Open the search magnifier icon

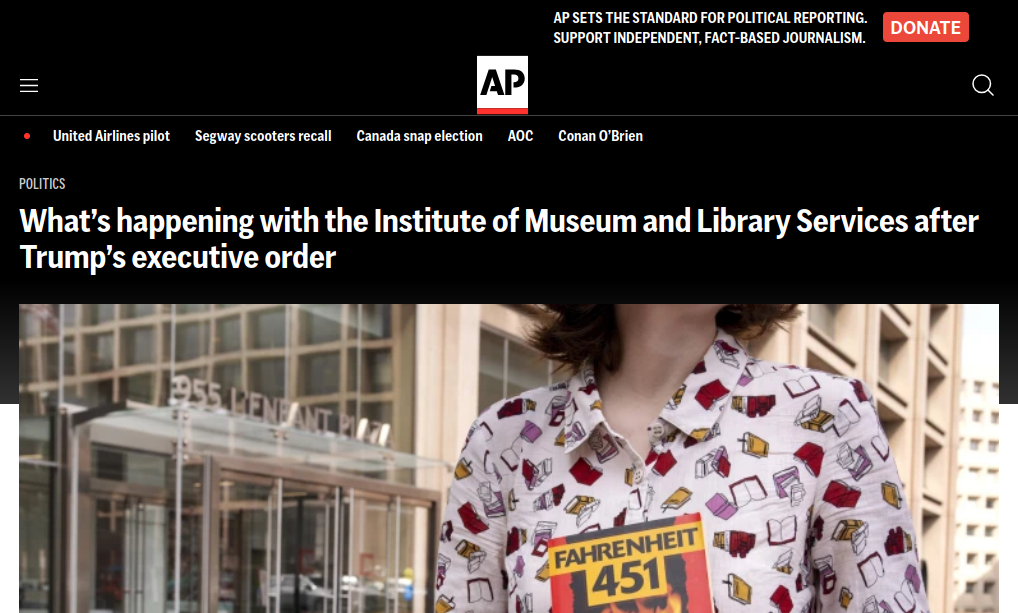[x=982, y=84]
